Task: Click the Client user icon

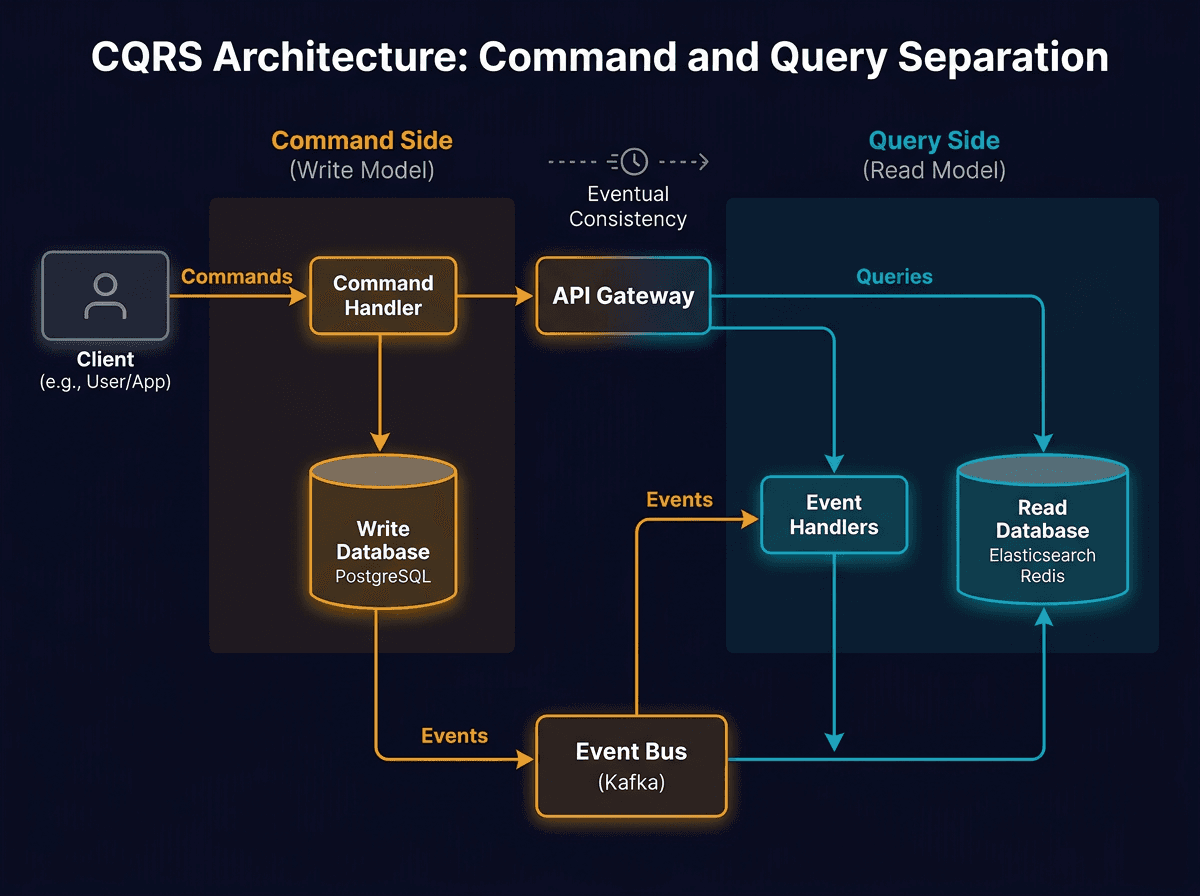Action: (x=104, y=296)
